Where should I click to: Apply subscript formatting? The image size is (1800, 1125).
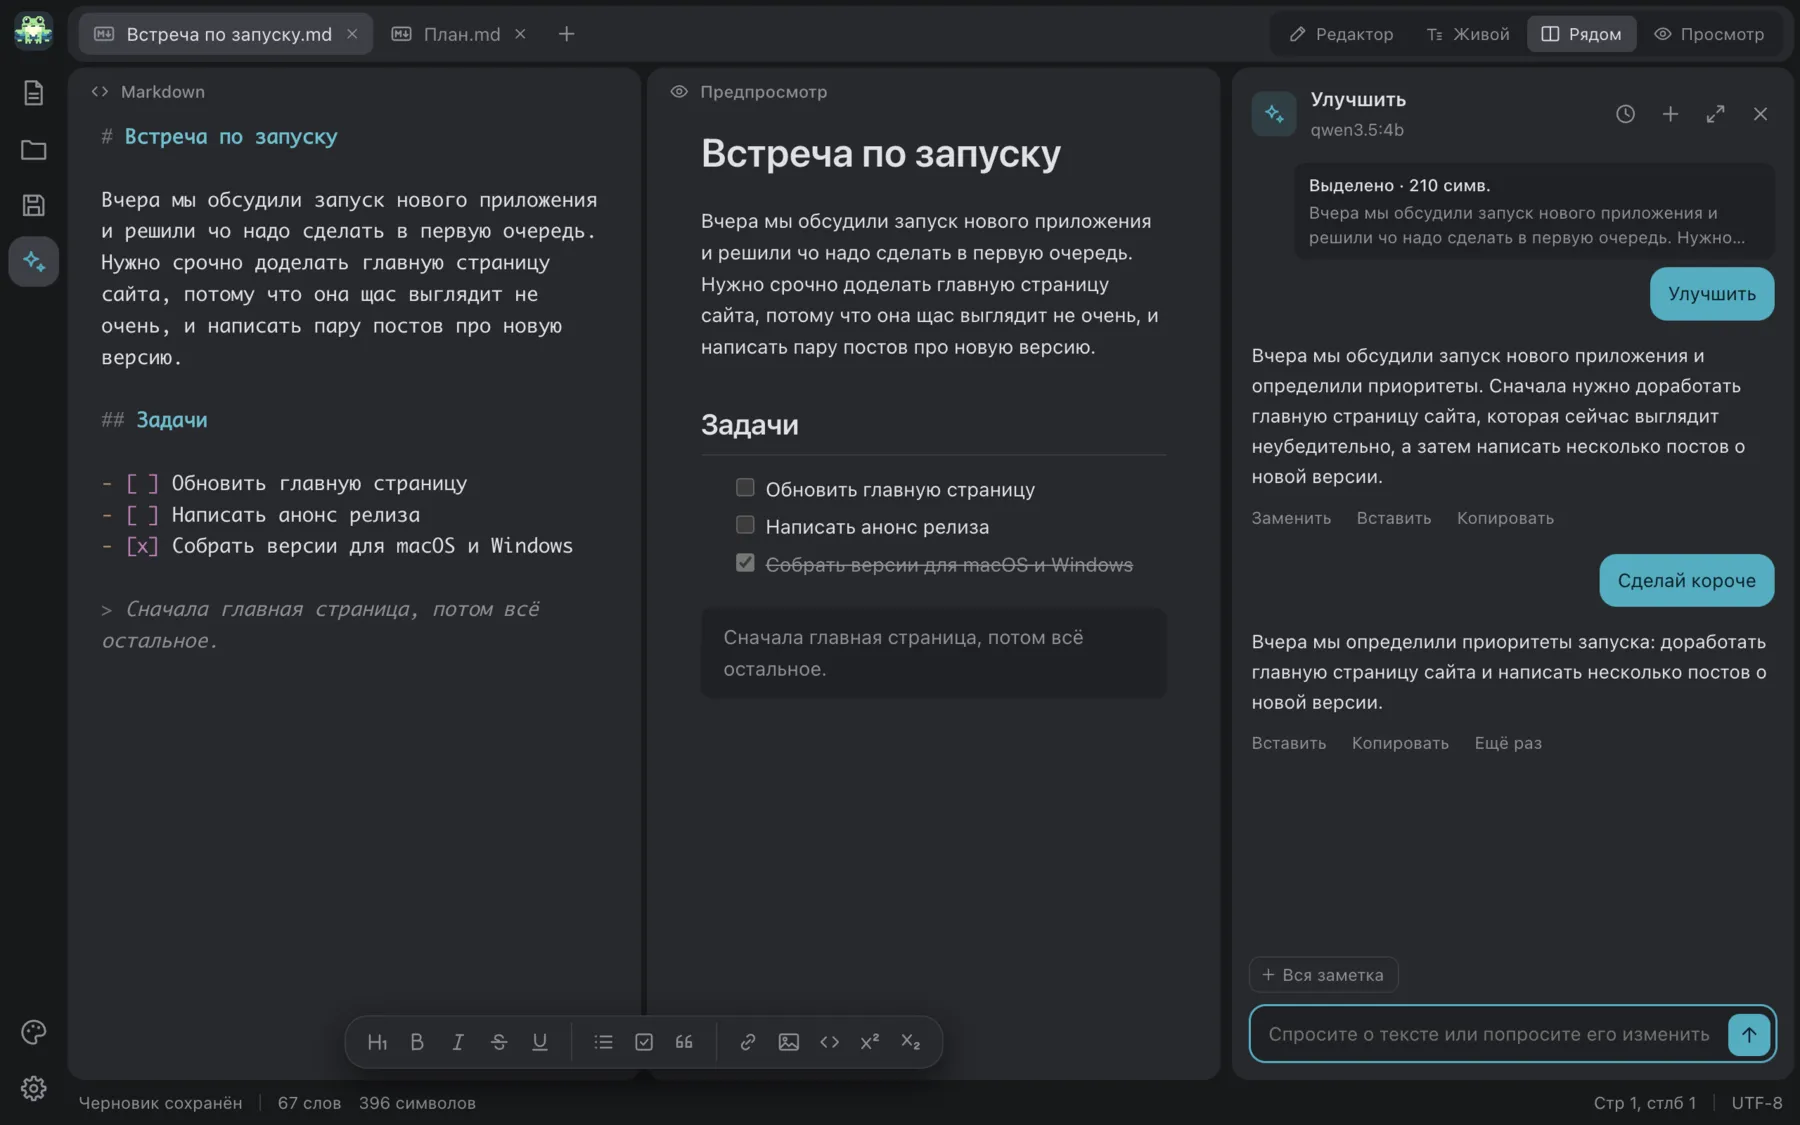(910, 1042)
